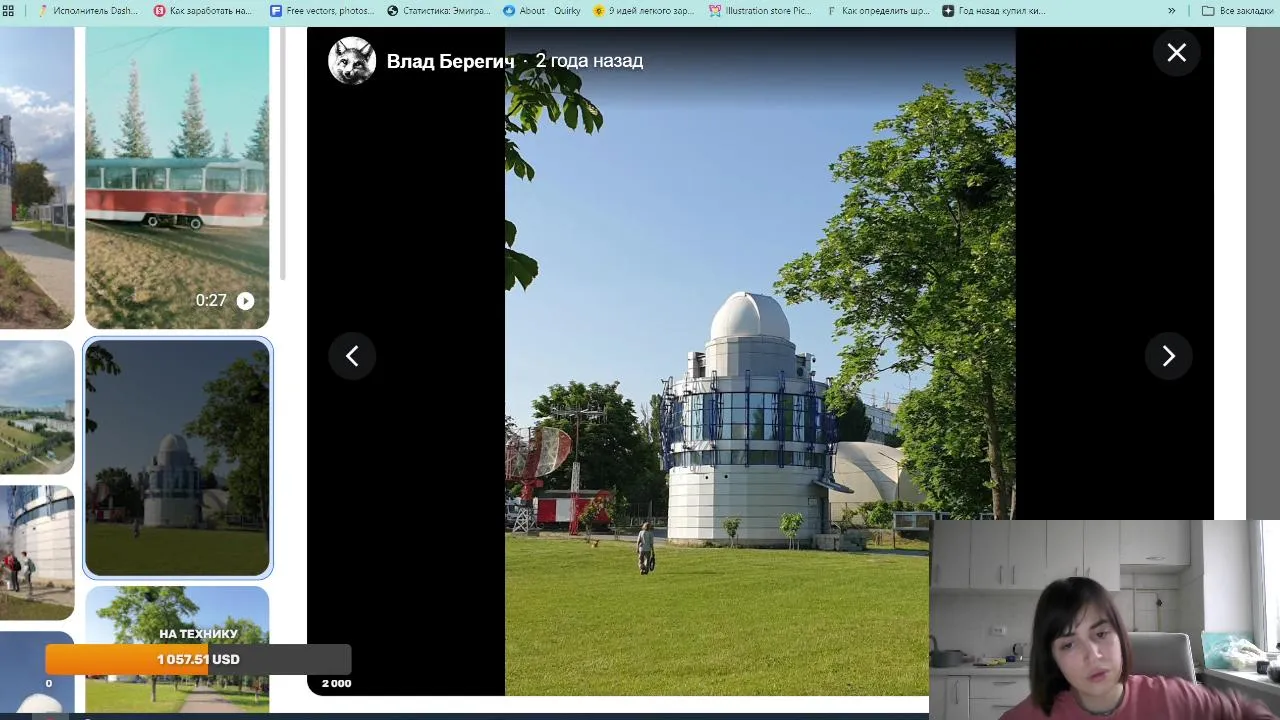Open the 'Free vectors, photos...' bookmark
Image resolution: width=1280 pixels, height=720 pixels.
[322, 11]
